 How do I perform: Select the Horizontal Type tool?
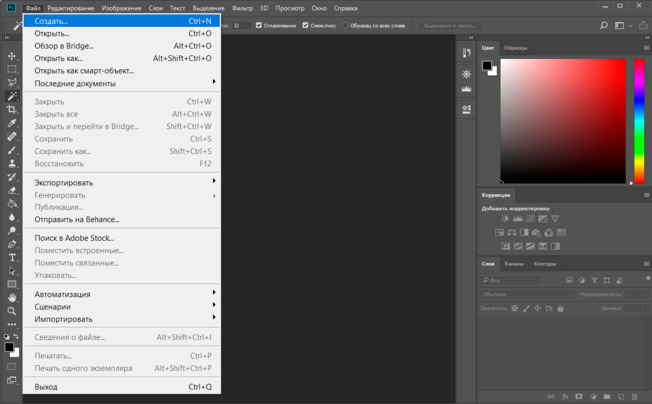pos(12,258)
